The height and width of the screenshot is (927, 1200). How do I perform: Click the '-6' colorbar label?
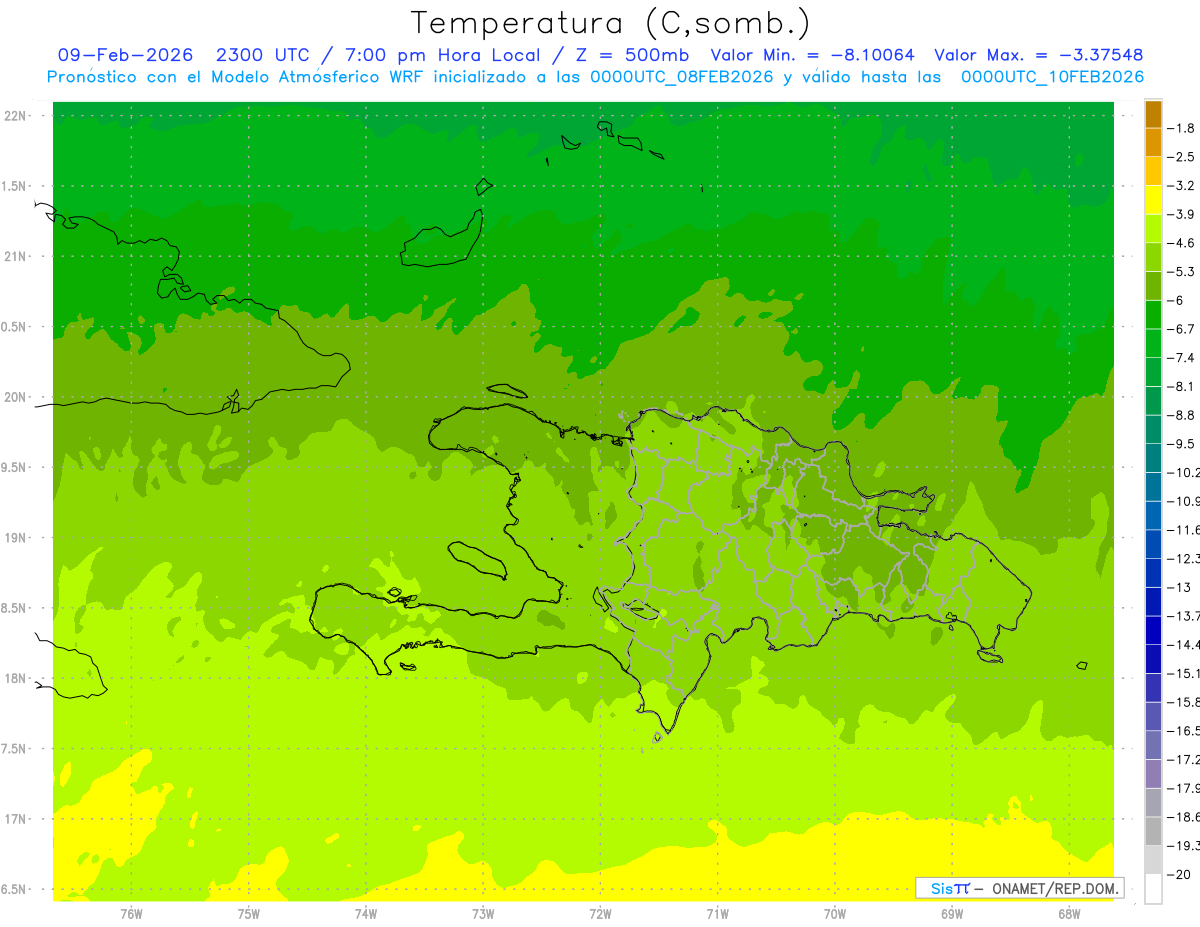pos(1175,300)
